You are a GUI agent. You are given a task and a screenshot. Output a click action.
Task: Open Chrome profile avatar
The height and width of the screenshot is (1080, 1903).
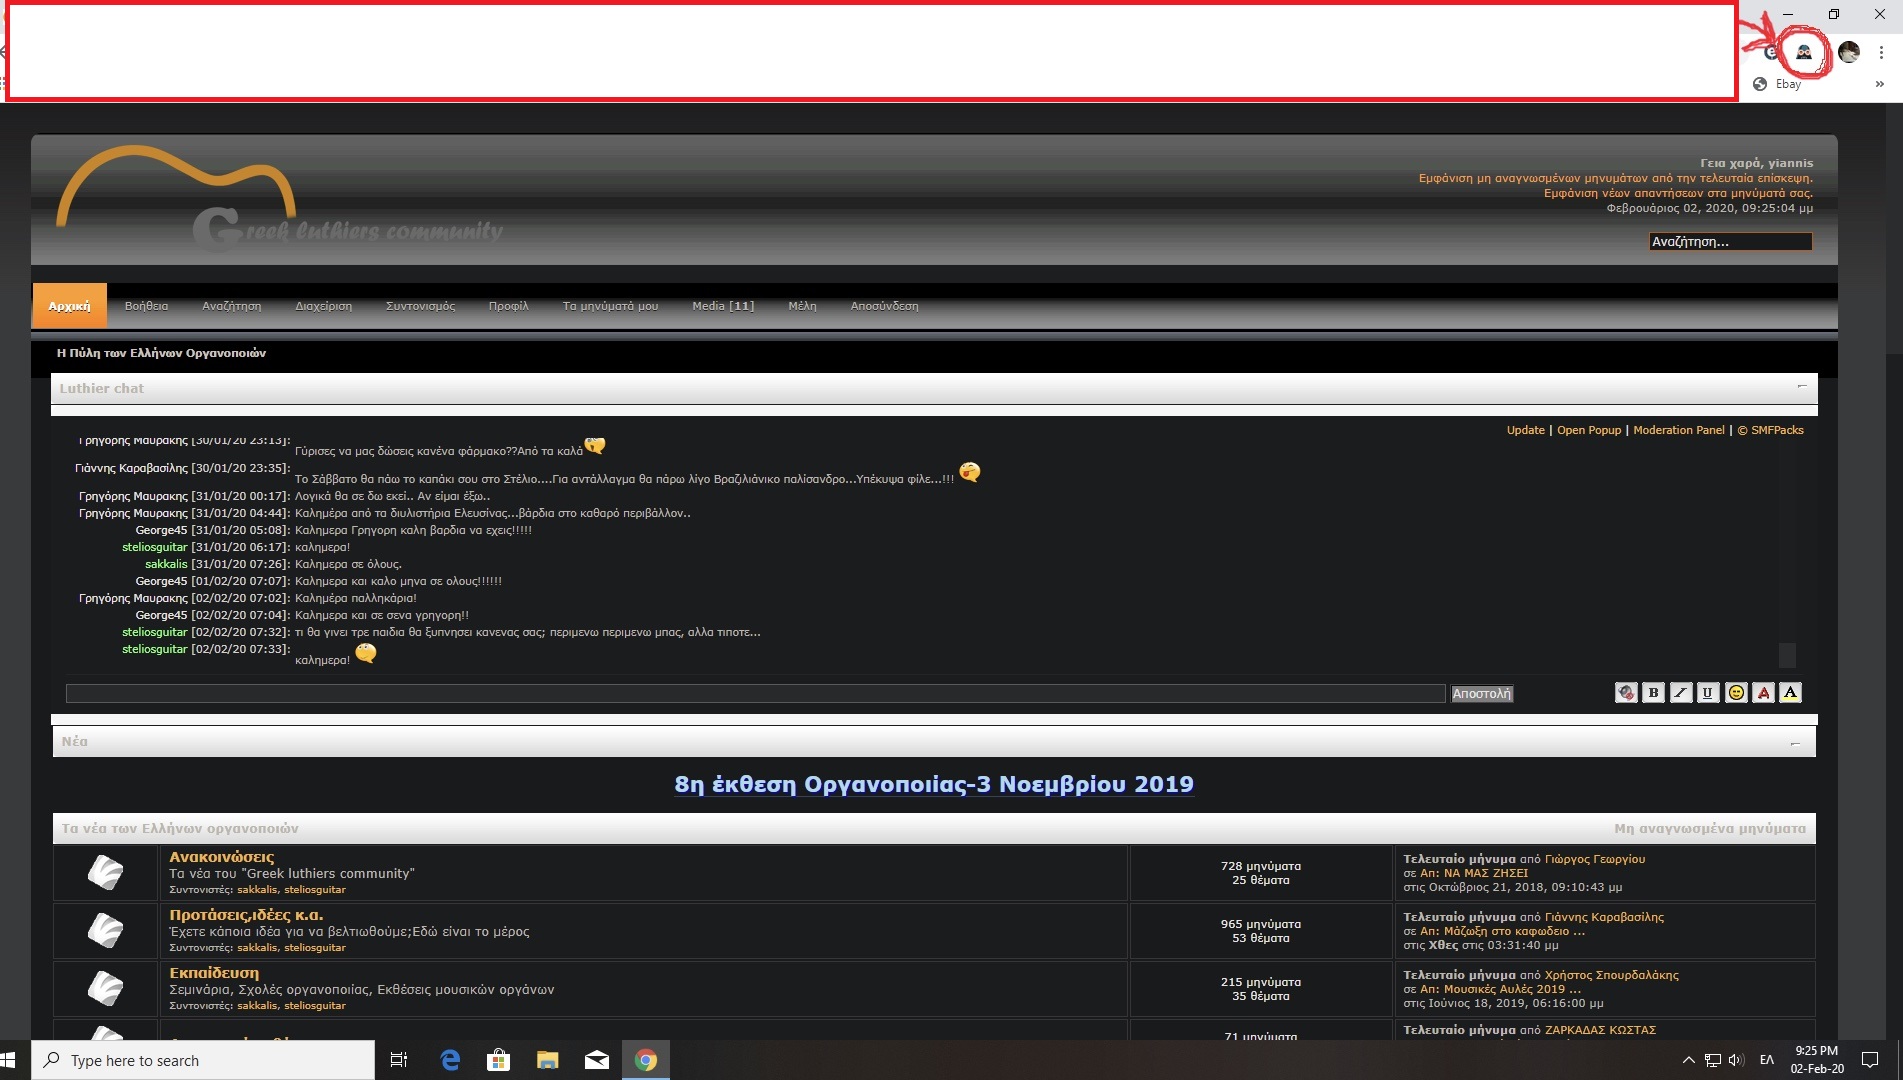click(x=1848, y=52)
